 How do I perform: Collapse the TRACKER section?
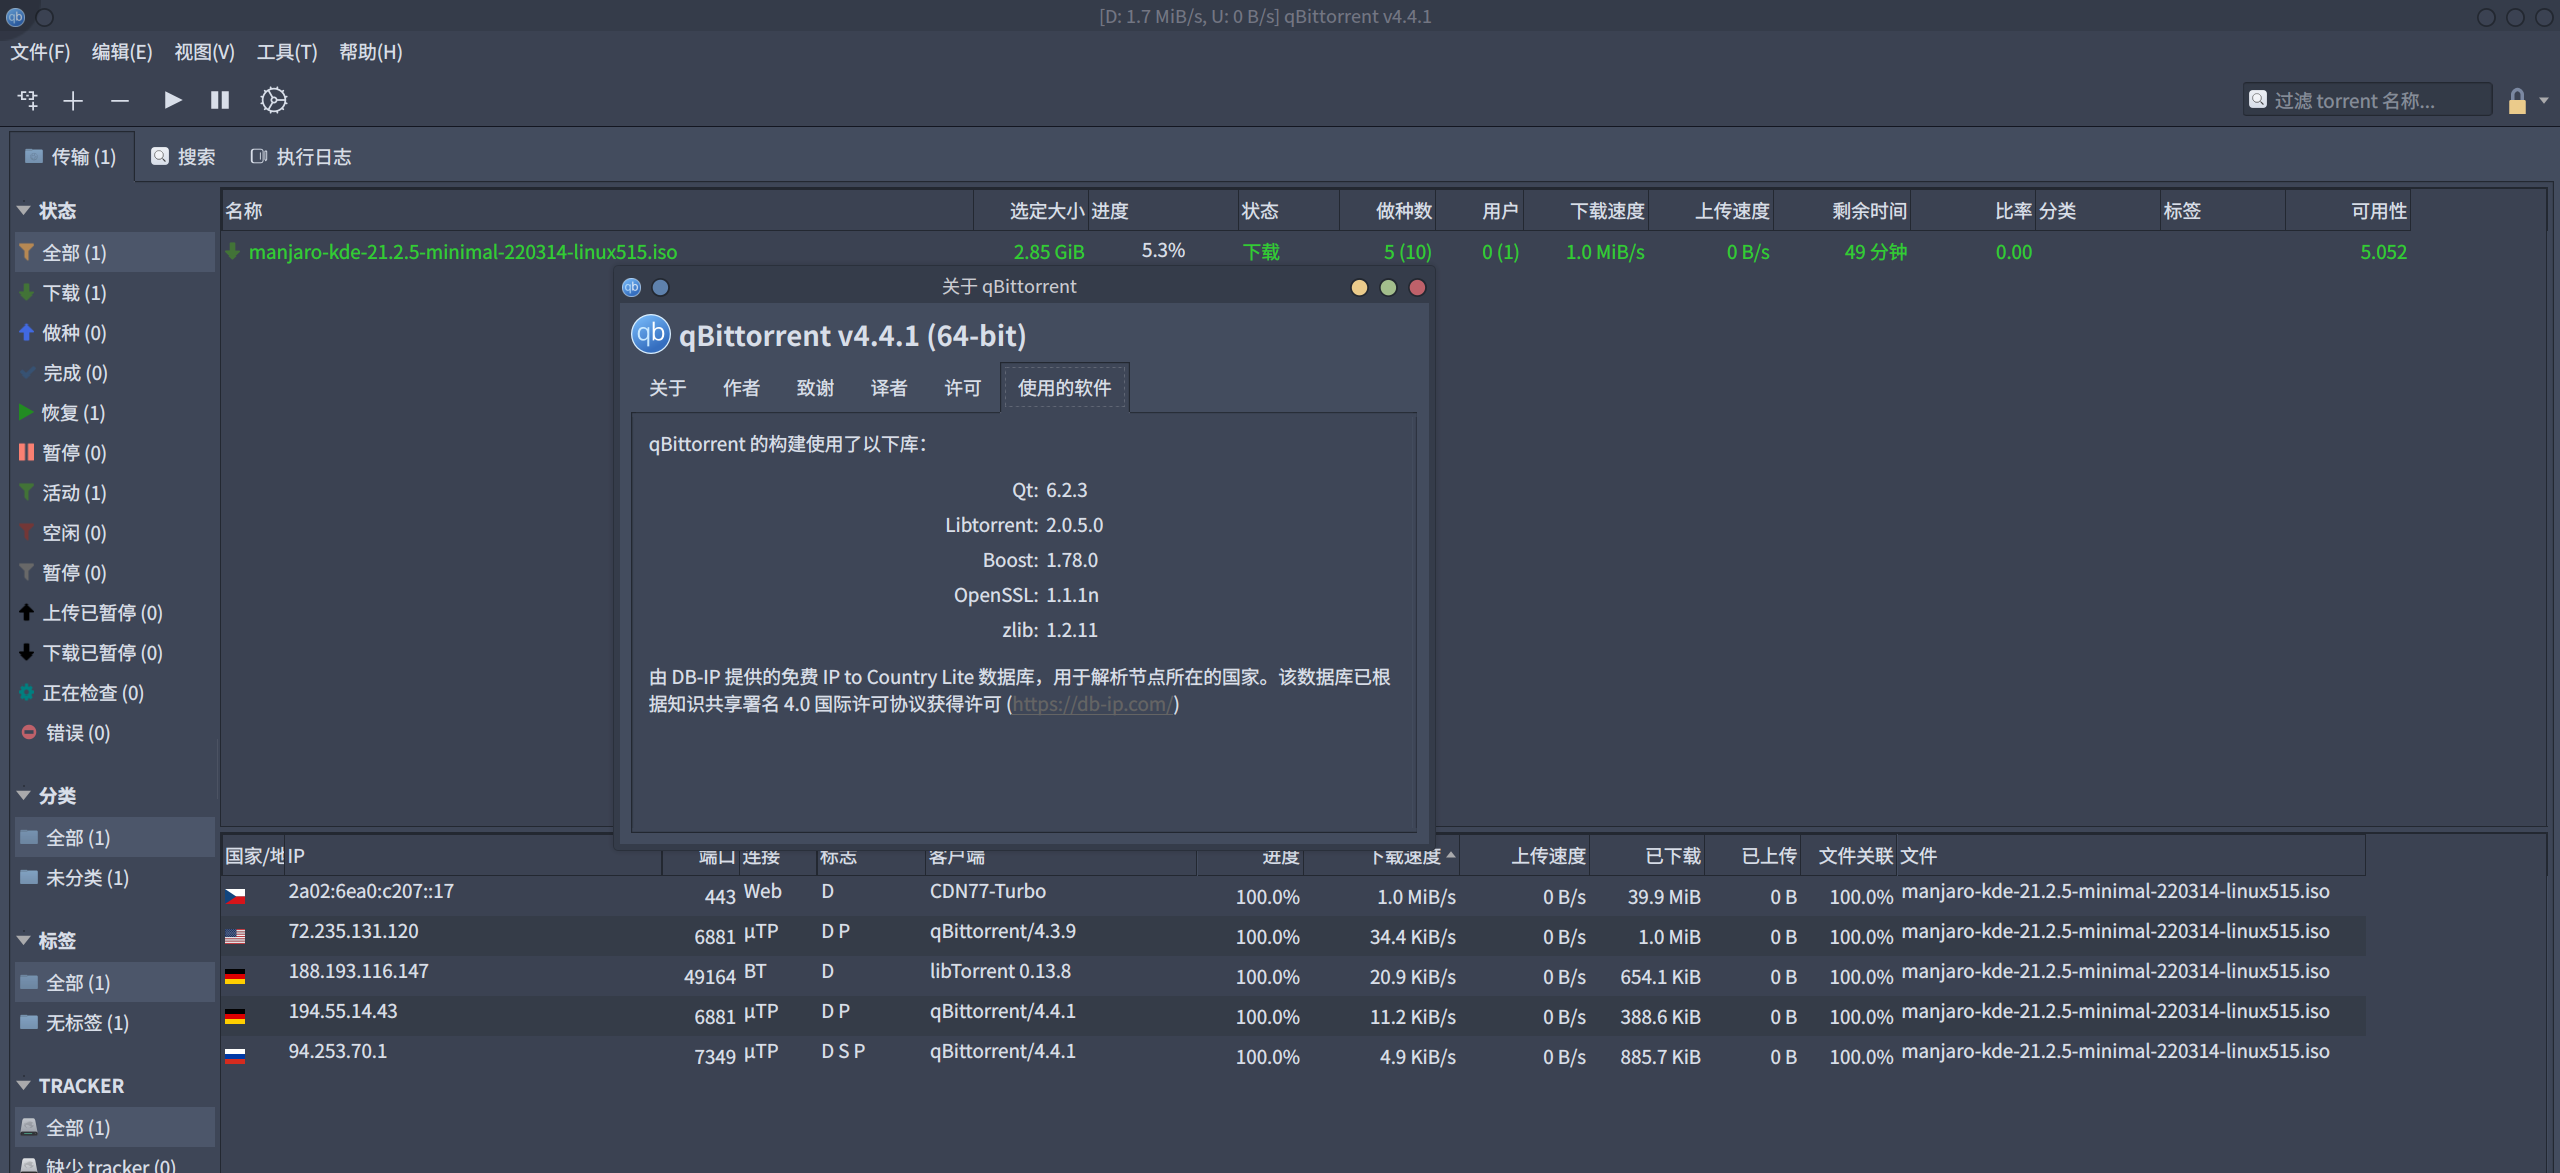[x=24, y=1086]
